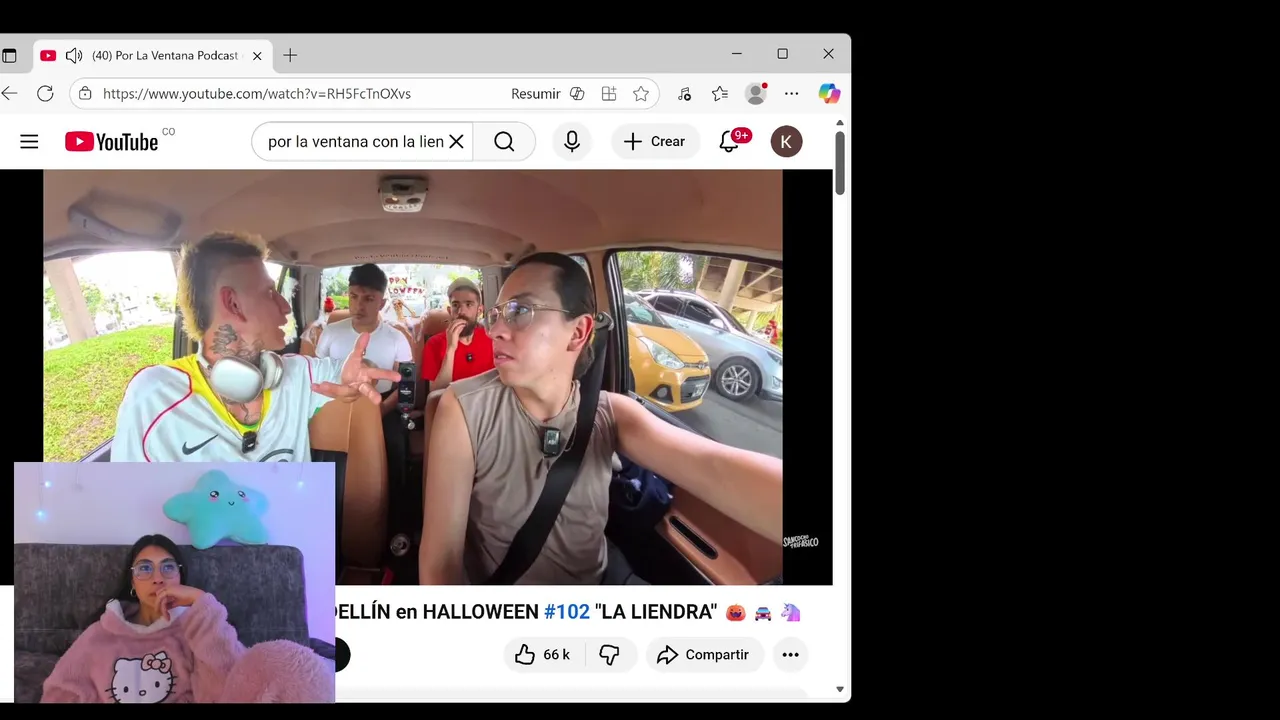Screen dimensions: 1280x720
Task: Go back to previous page in Edge
Action: 10,94
